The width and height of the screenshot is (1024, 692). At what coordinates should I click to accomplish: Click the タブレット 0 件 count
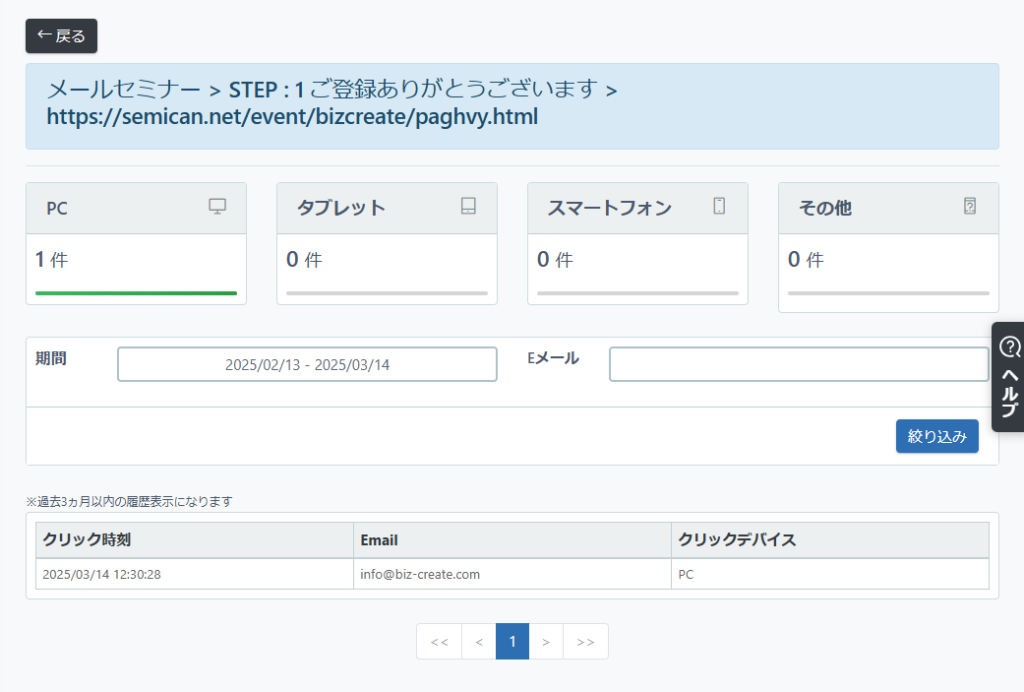pos(304,260)
